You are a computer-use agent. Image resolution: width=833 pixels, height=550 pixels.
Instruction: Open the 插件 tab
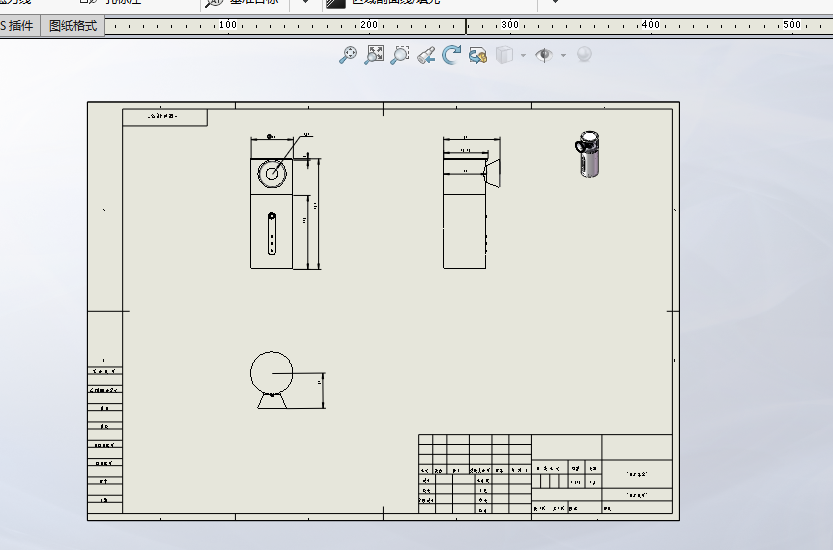click(x=20, y=25)
